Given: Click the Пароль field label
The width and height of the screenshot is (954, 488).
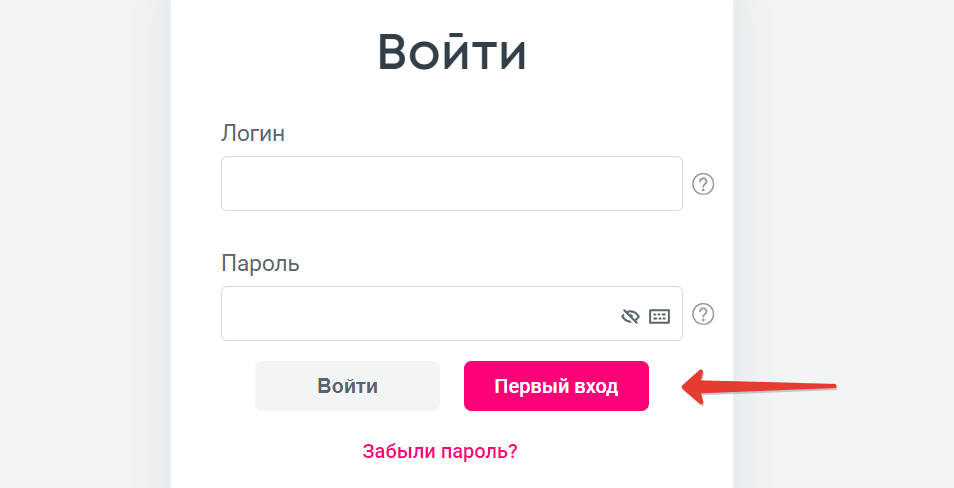Looking at the screenshot, I should tap(260, 264).
